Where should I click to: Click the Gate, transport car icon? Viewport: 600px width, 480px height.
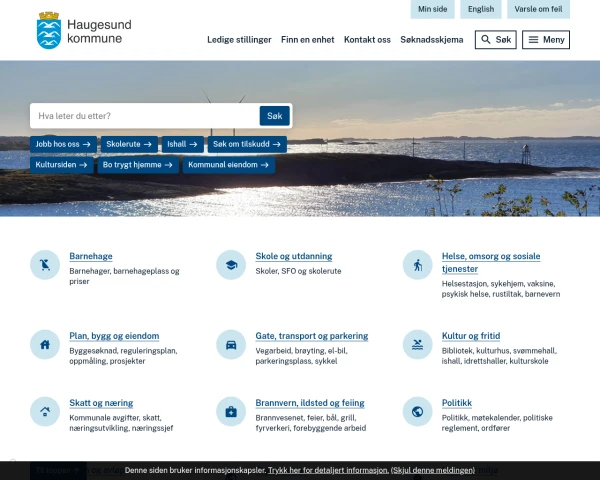click(231, 344)
